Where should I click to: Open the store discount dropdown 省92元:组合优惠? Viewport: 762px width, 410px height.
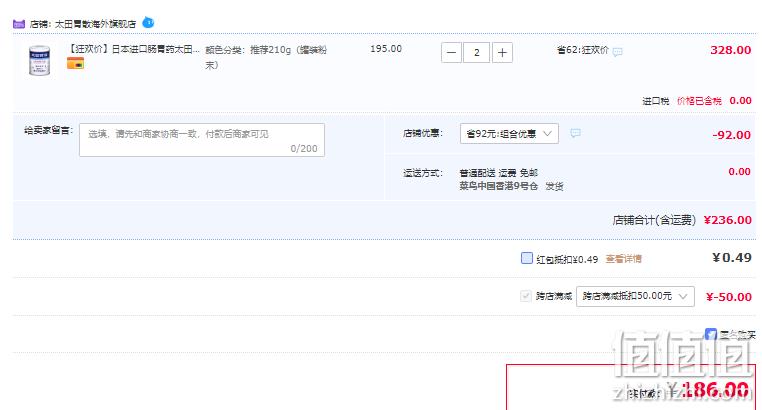click(x=509, y=134)
